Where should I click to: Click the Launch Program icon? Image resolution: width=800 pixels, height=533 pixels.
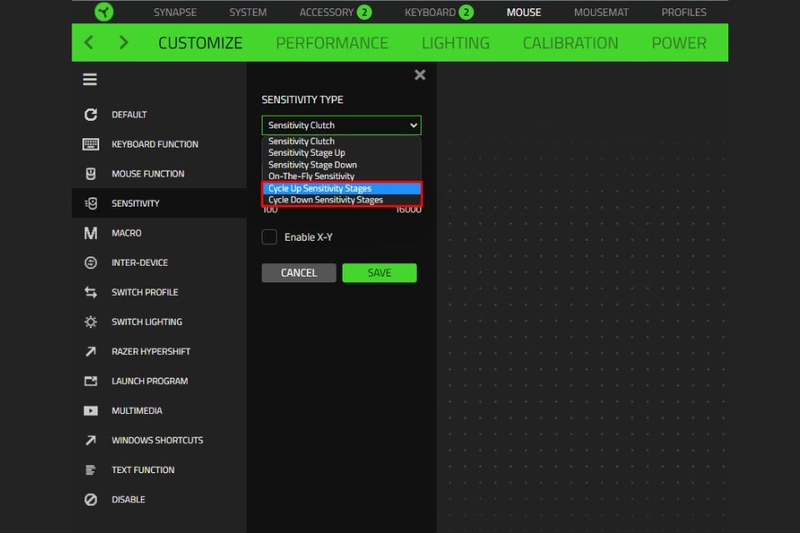[x=91, y=381]
